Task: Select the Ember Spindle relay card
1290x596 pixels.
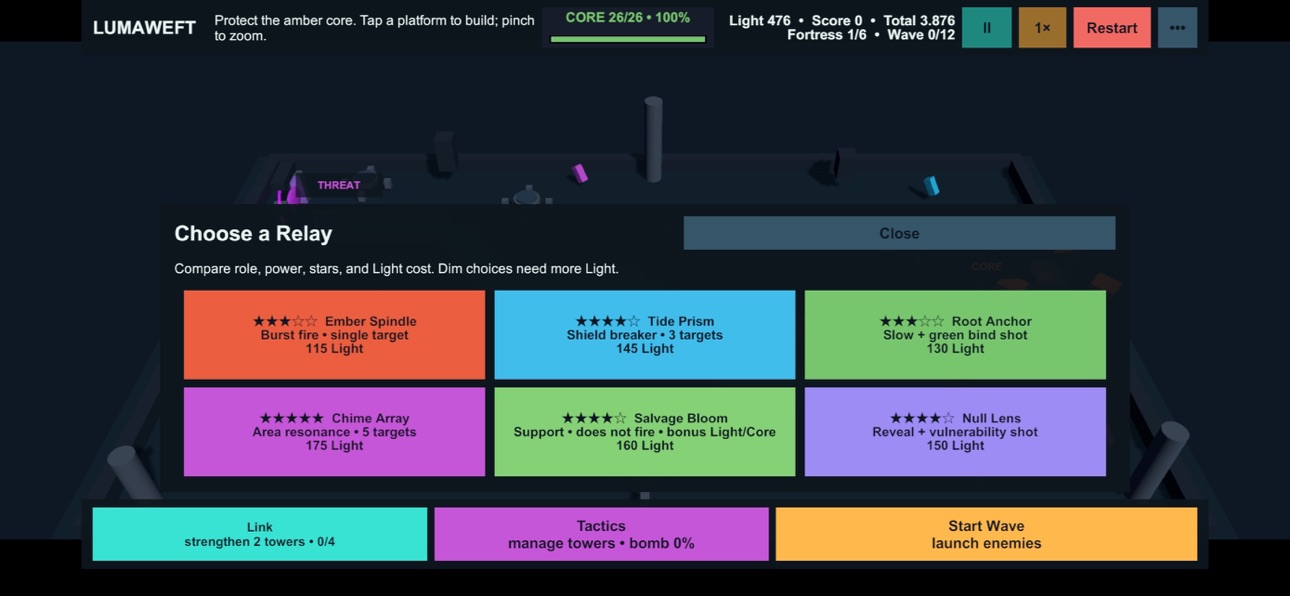Action: click(x=334, y=335)
